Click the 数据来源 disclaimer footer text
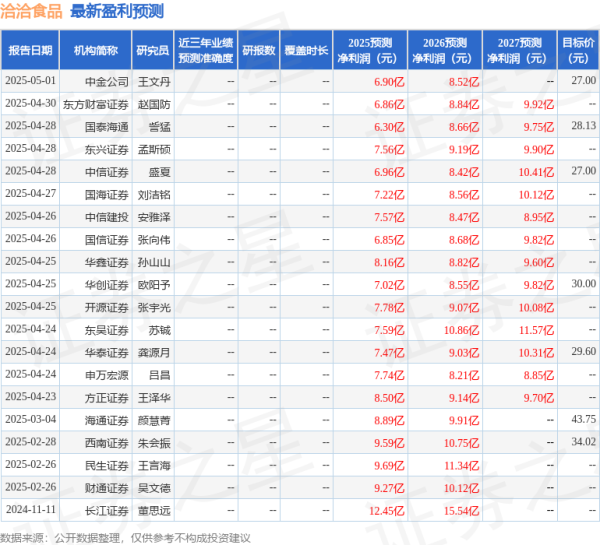 125,536
